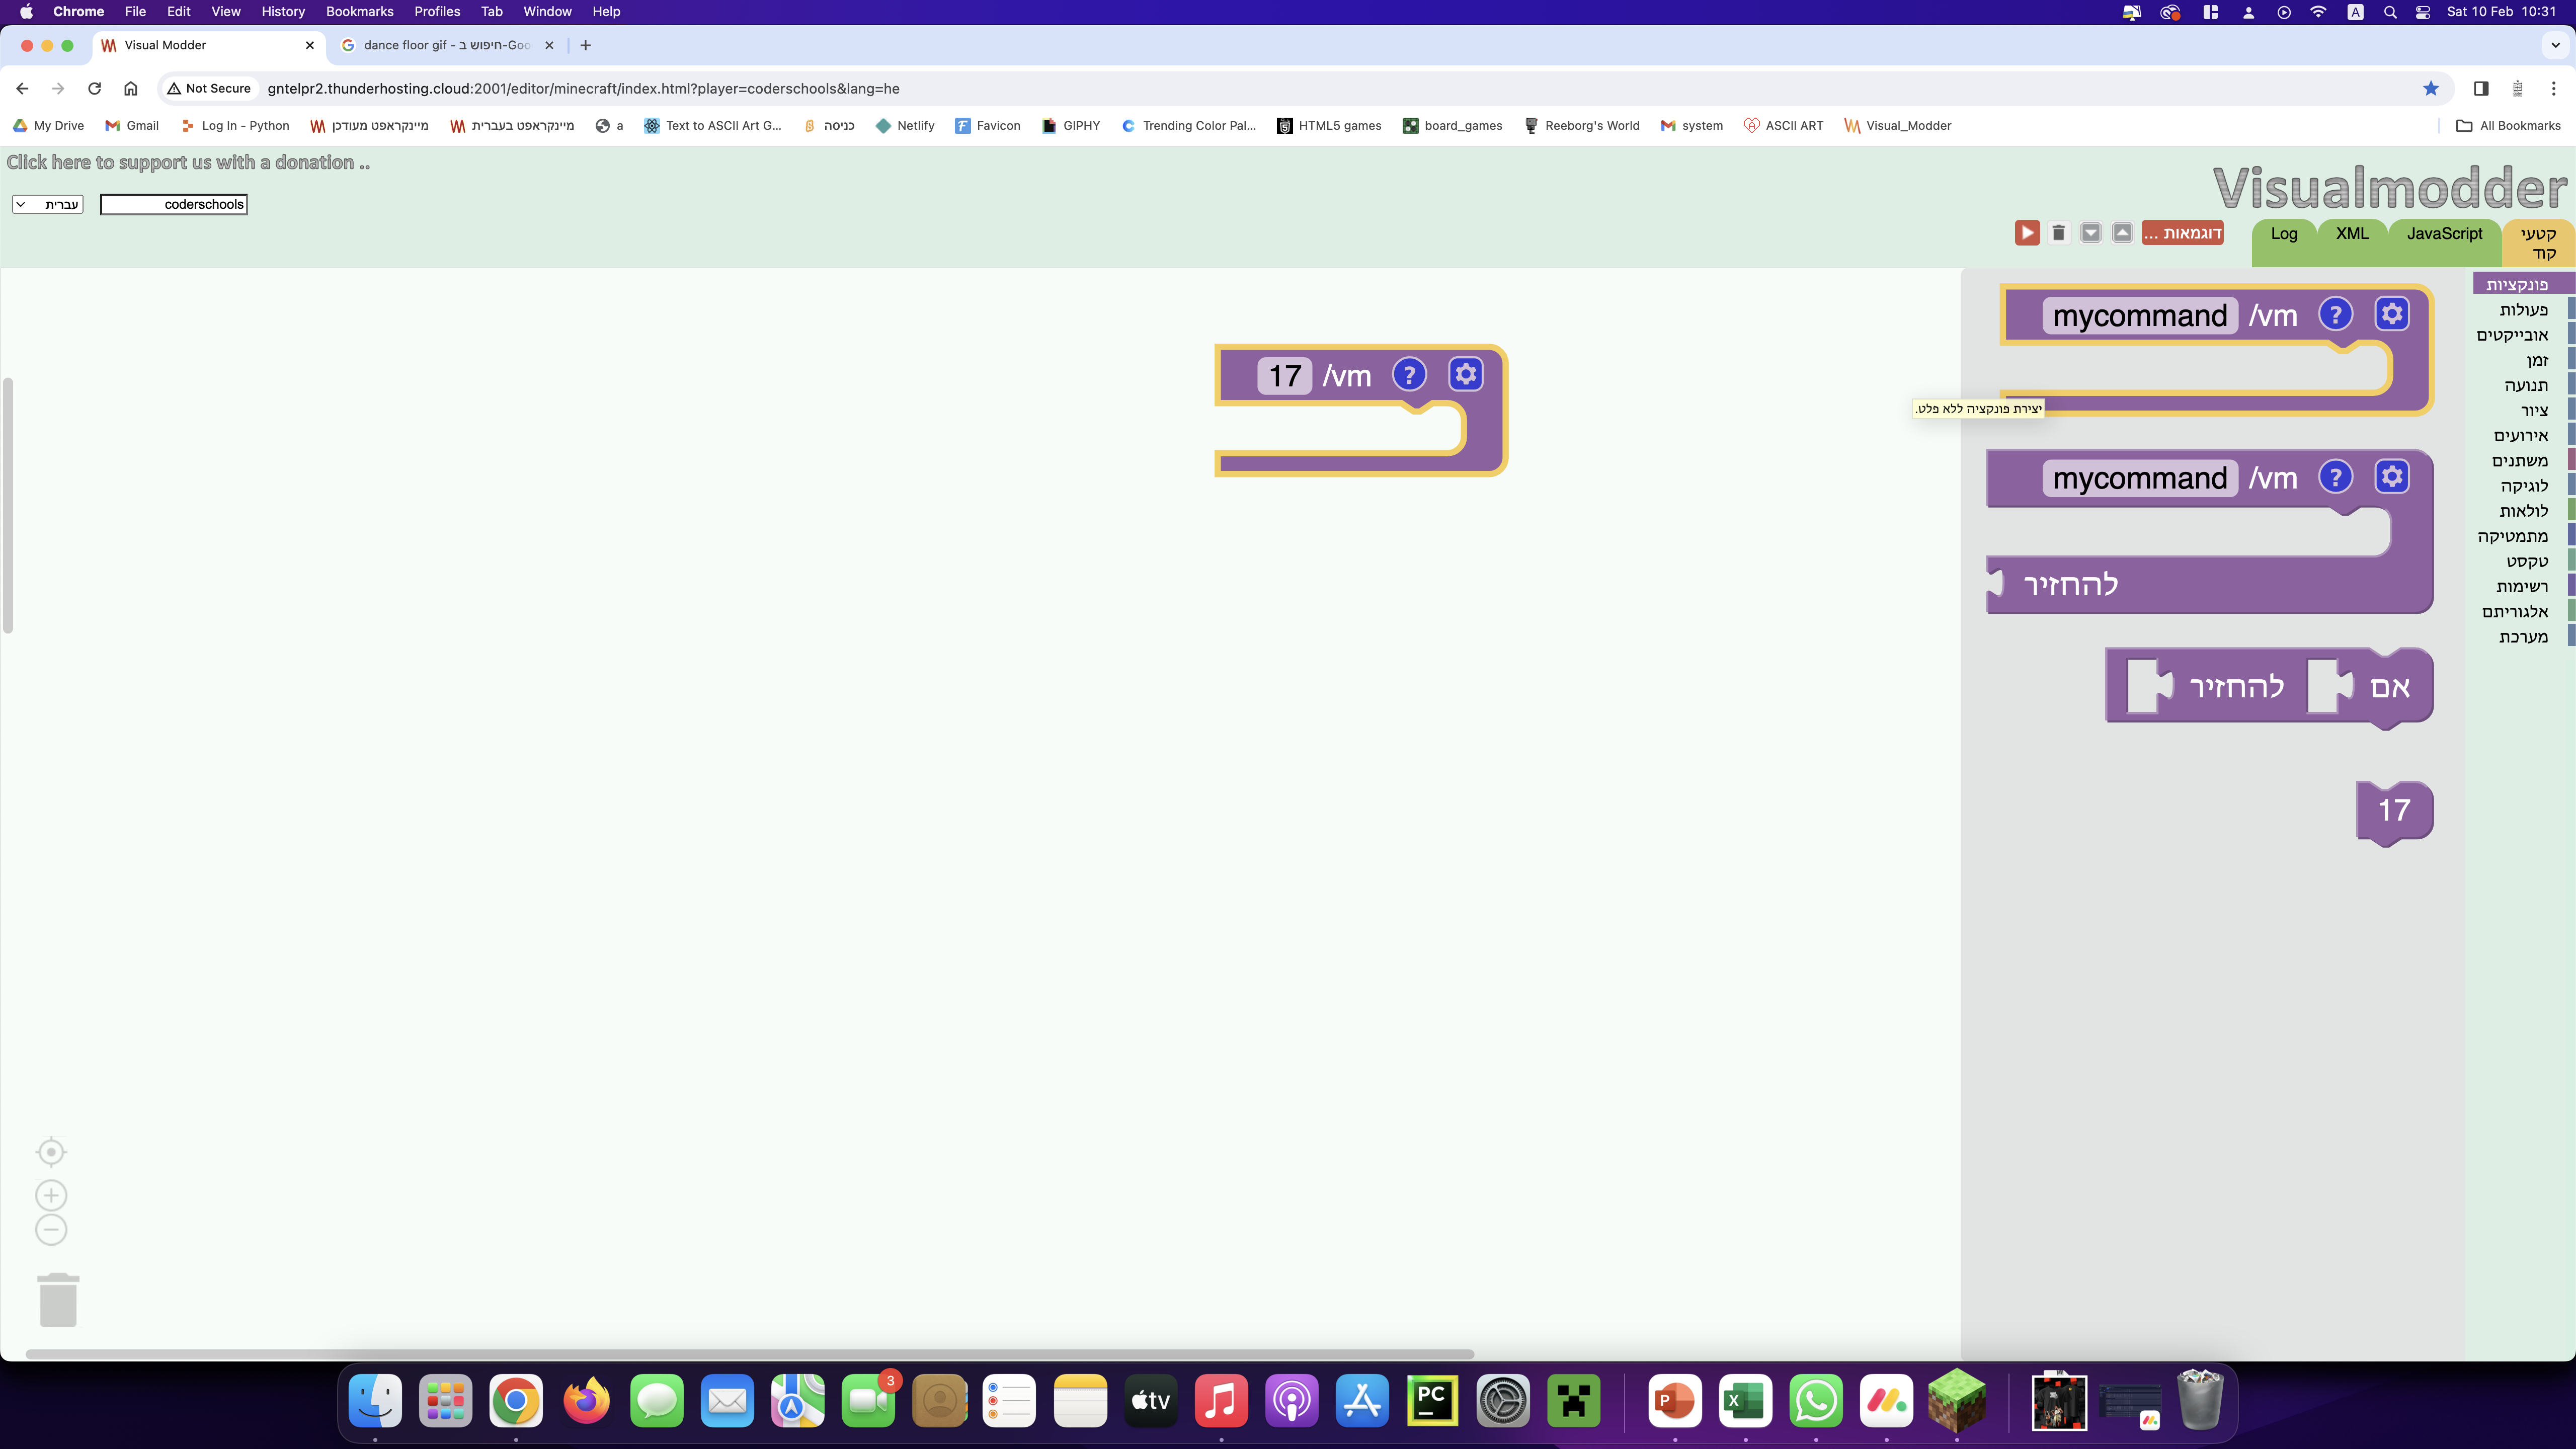
Task: Zoom in the workspace with plus icon
Action: click(x=51, y=1195)
